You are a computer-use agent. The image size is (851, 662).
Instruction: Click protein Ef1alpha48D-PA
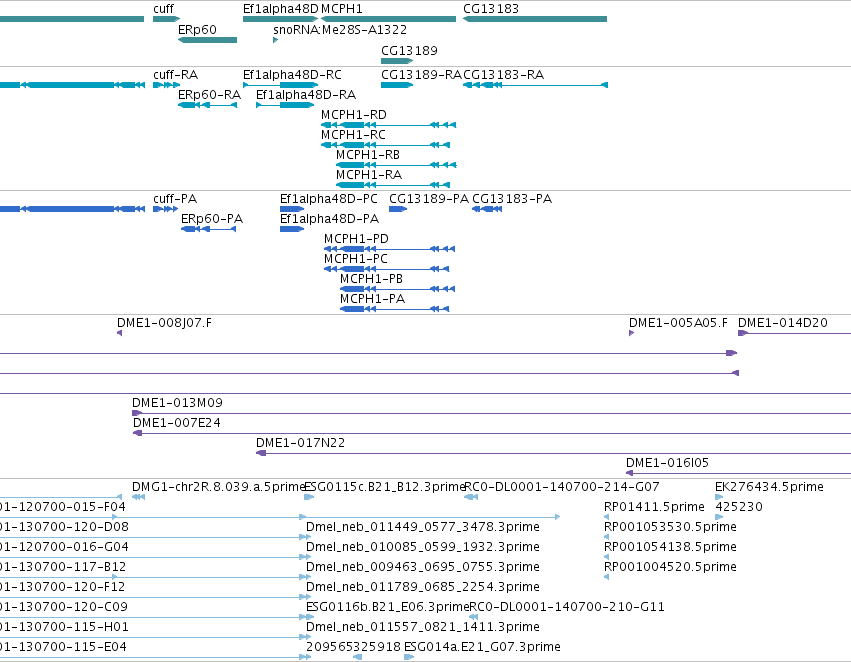point(292,229)
